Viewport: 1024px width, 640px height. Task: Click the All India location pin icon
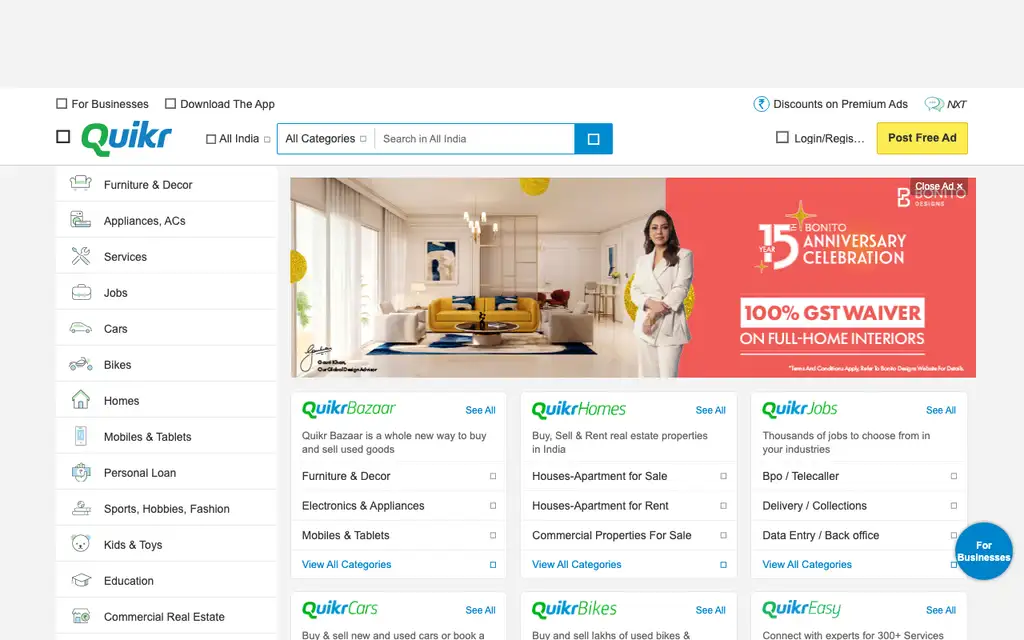pos(211,139)
